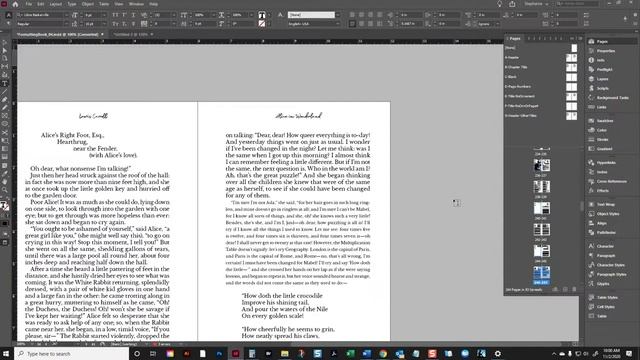Click the text fill color swatch in control bar
Image resolution: width=640 pixels, height=360 pixels.
coord(262,15)
